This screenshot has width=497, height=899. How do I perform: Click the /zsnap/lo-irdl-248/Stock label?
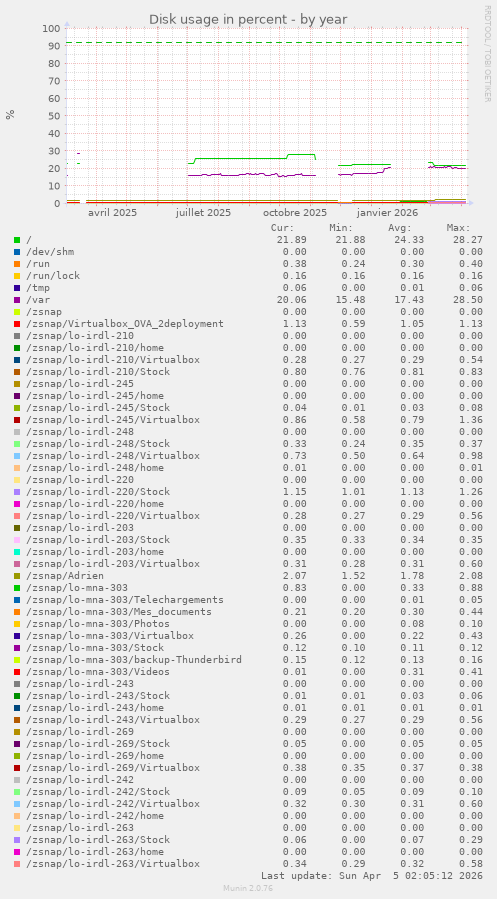(x=98, y=444)
